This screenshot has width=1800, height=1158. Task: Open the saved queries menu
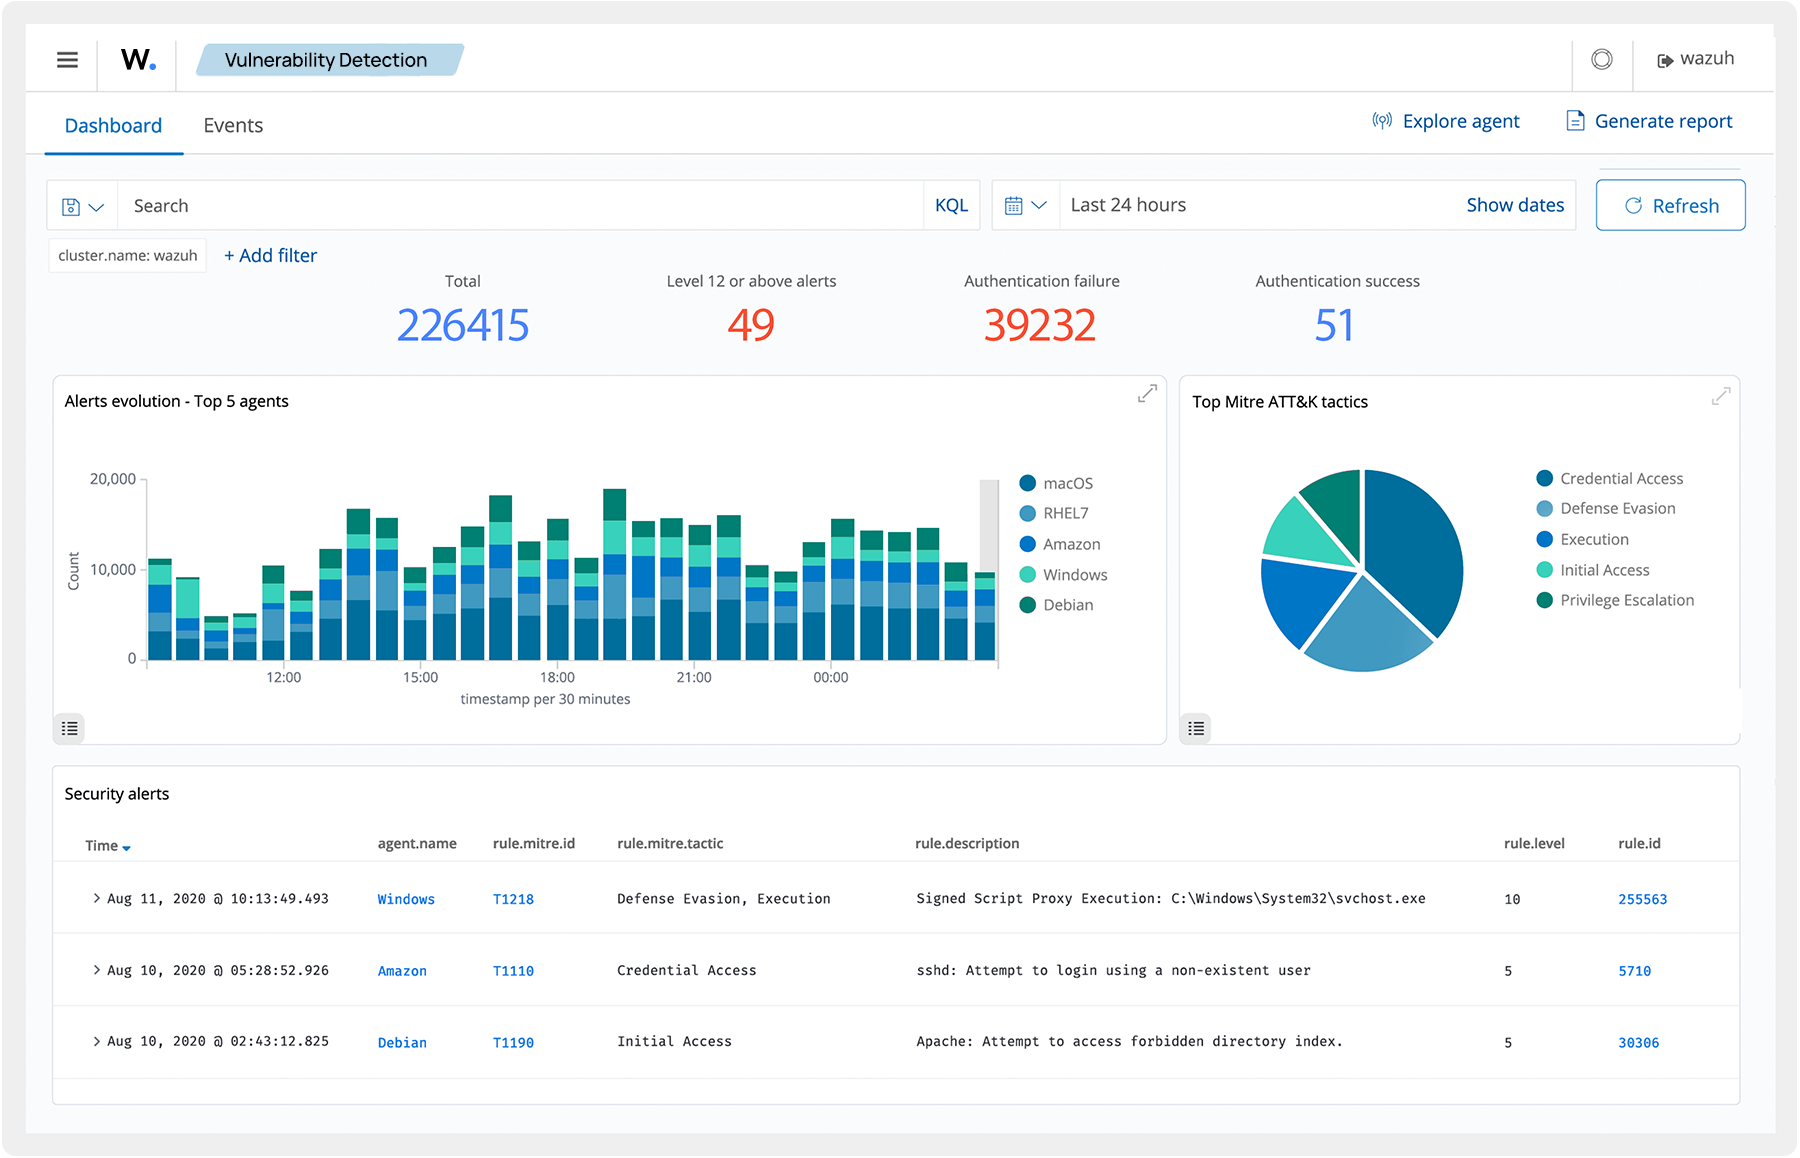click(72, 205)
